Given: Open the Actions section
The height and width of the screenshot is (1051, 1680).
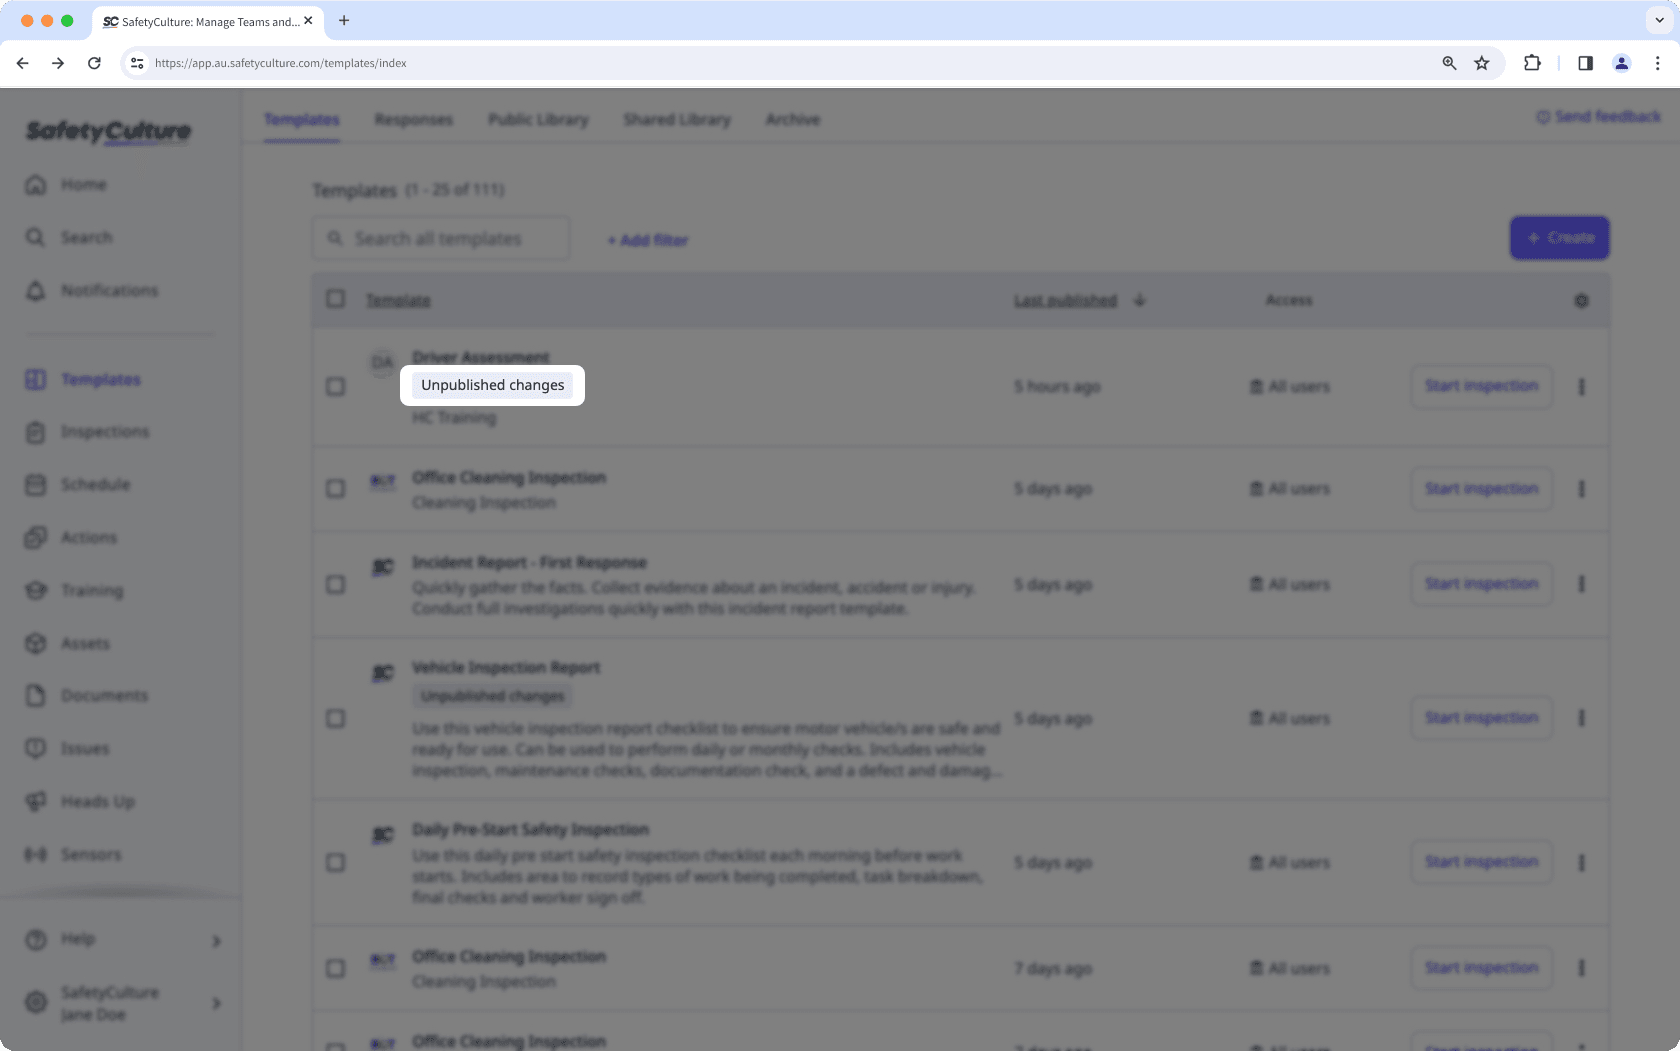Looking at the screenshot, I should coord(89,537).
